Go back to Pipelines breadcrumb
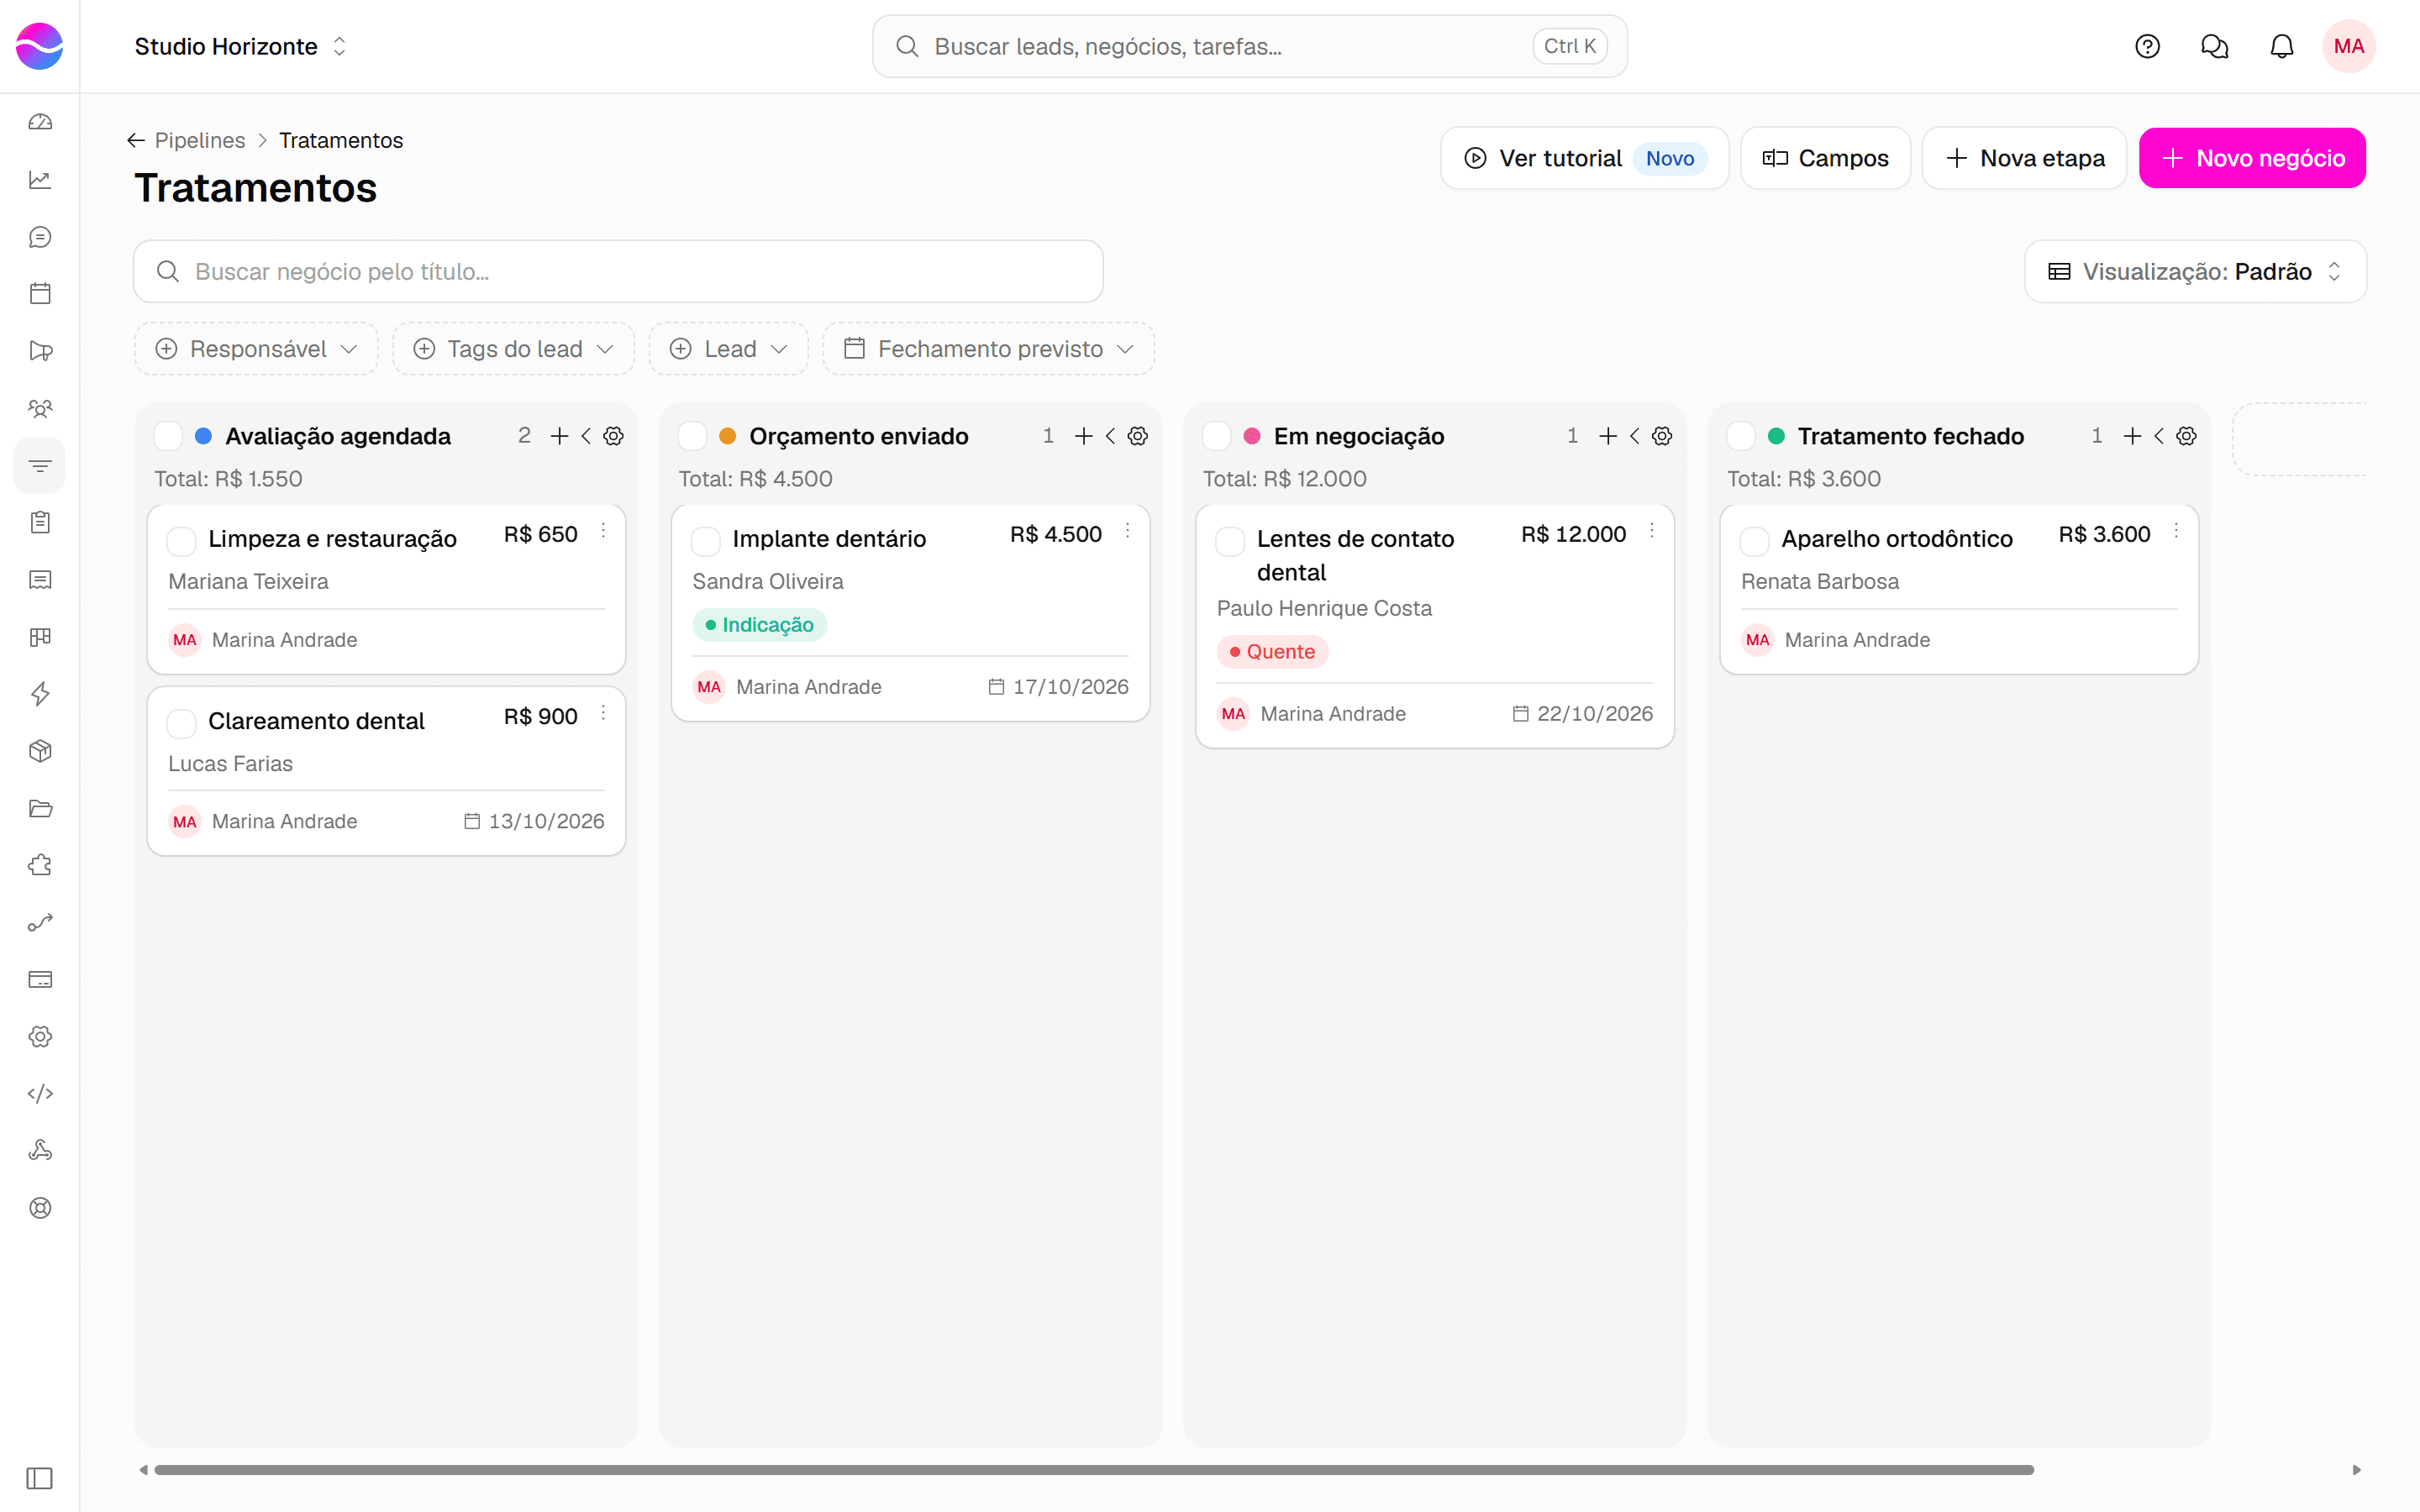 [x=200, y=140]
